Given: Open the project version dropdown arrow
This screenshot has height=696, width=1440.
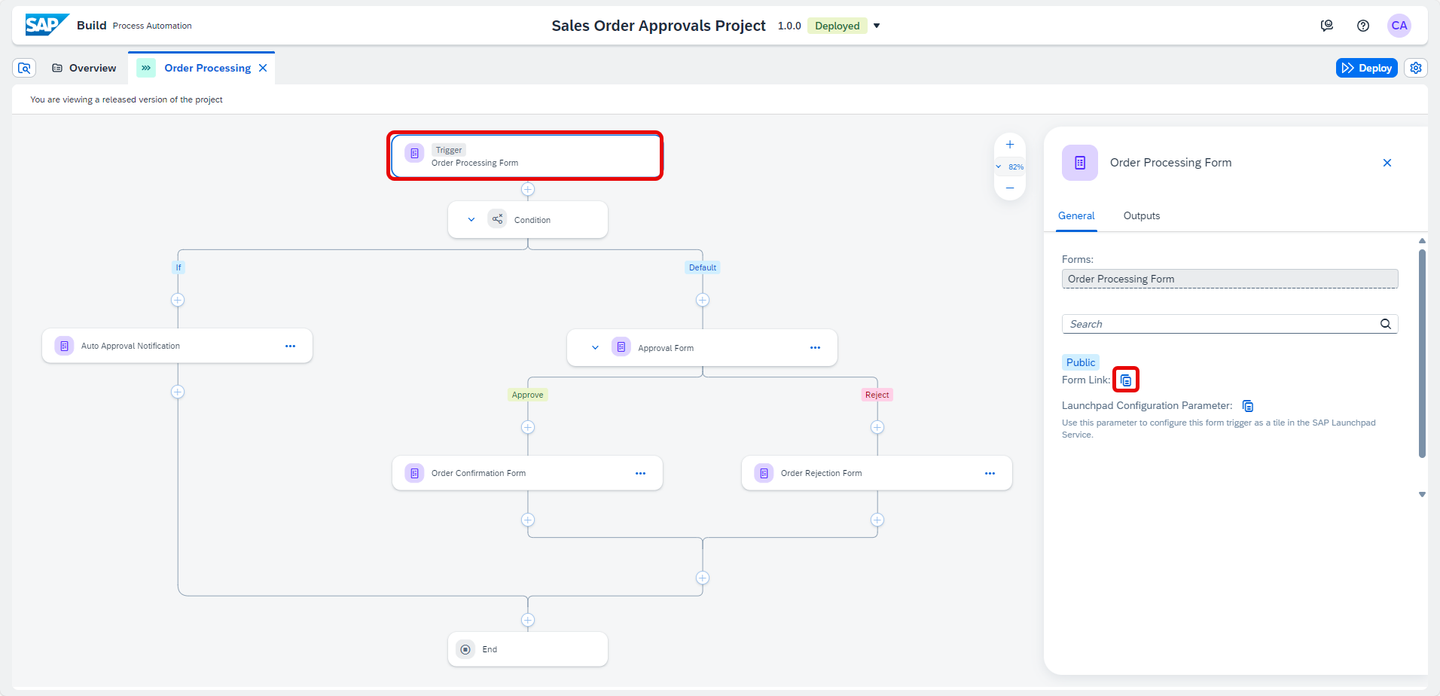Looking at the screenshot, I should click(877, 26).
